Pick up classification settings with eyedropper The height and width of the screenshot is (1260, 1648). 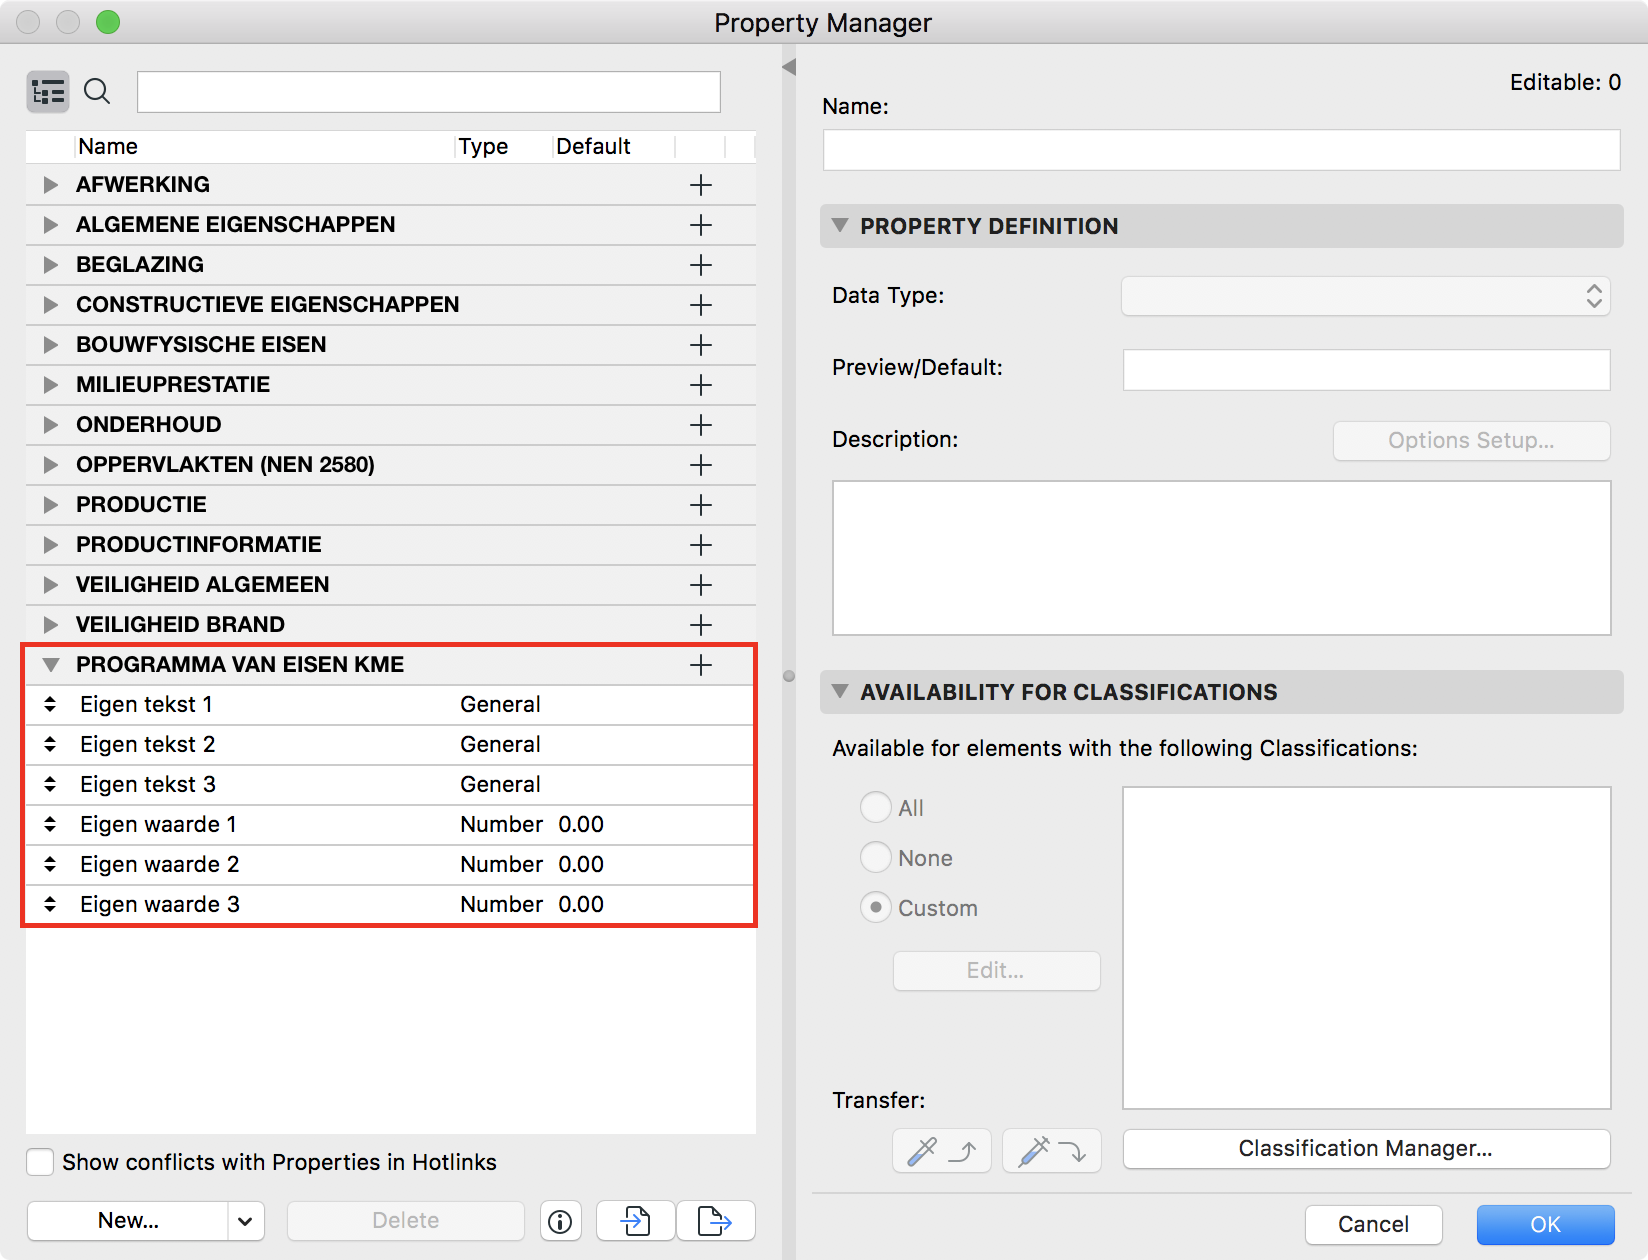point(942,1151)
